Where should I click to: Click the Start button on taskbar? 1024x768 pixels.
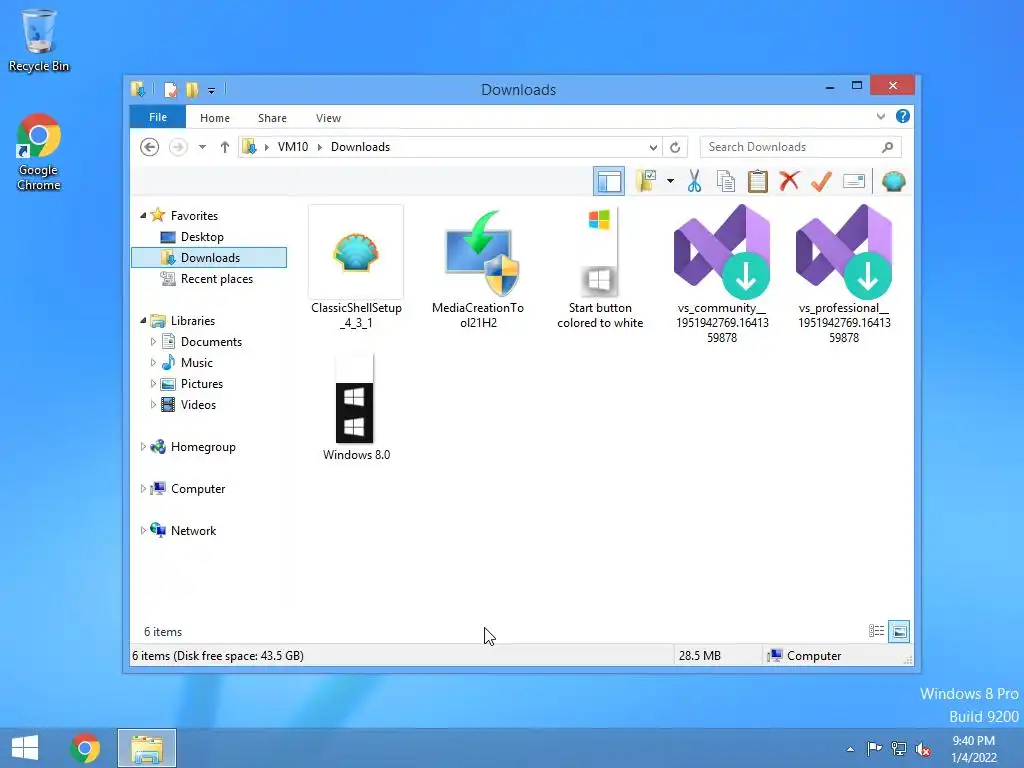(x=25, y=748)
